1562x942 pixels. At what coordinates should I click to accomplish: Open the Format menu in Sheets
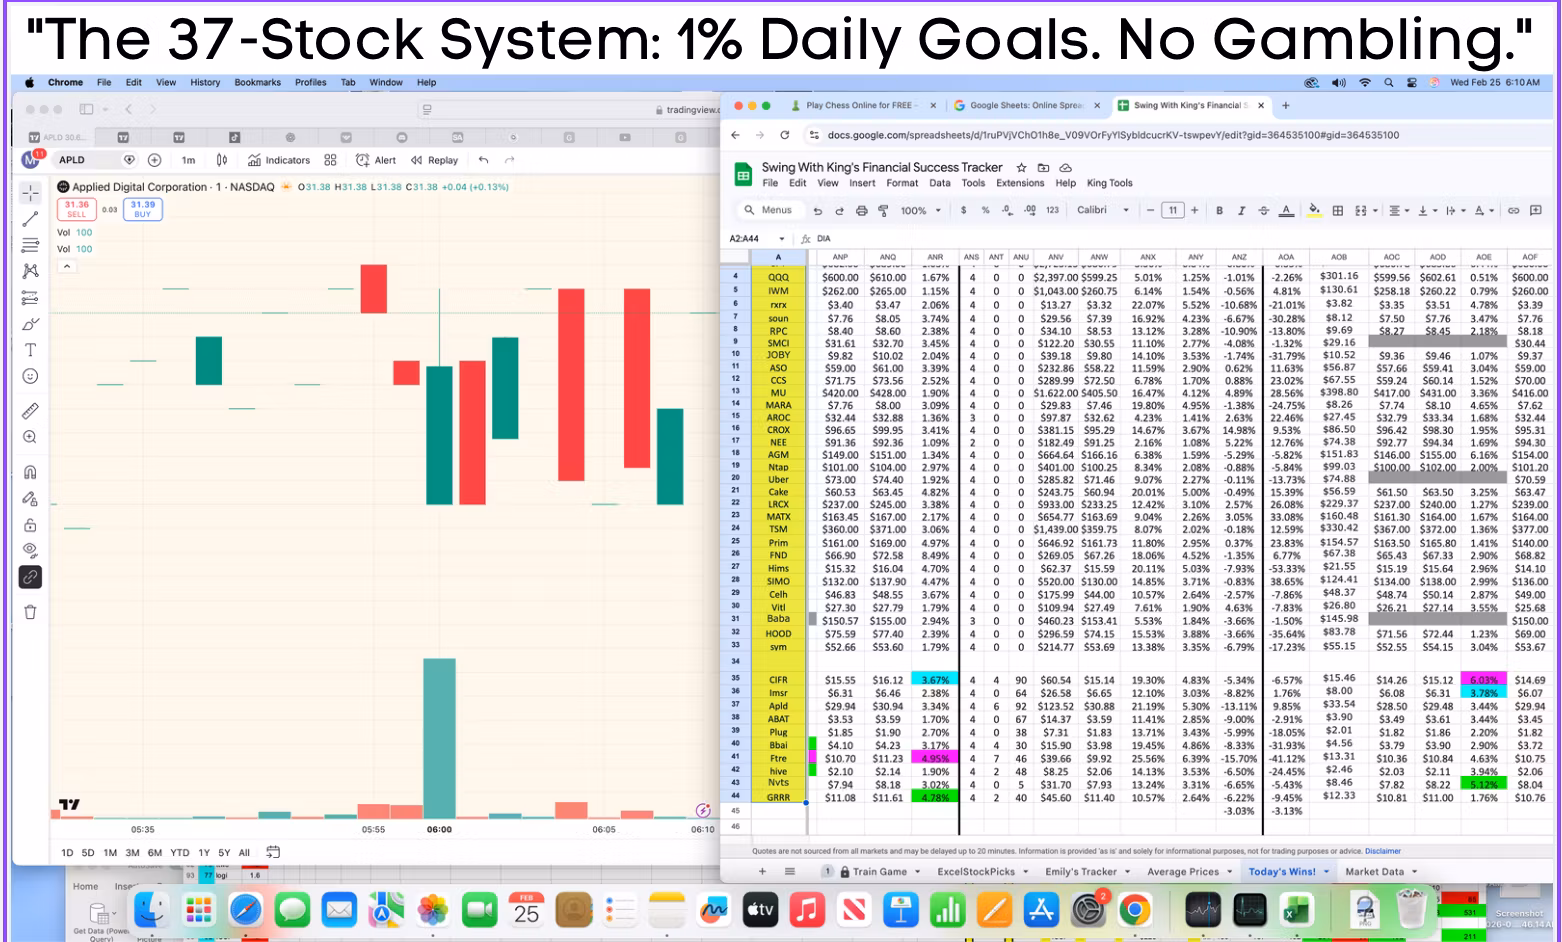[902, 183]
